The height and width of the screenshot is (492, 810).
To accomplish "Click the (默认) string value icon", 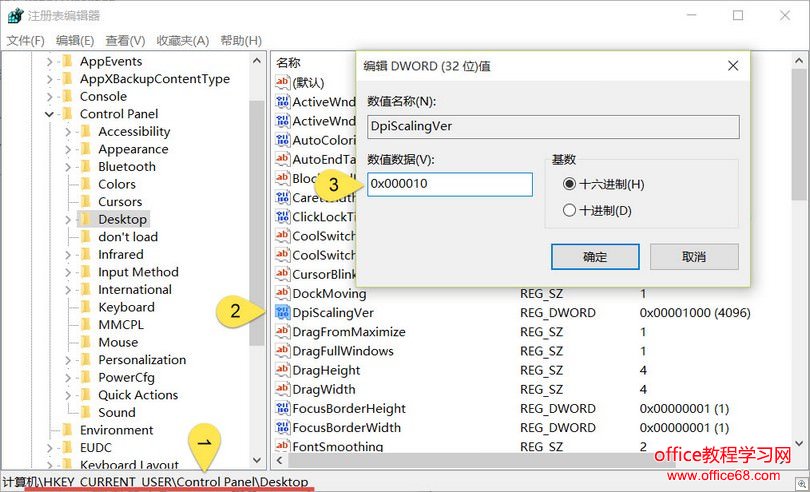I will pos(283,82).
